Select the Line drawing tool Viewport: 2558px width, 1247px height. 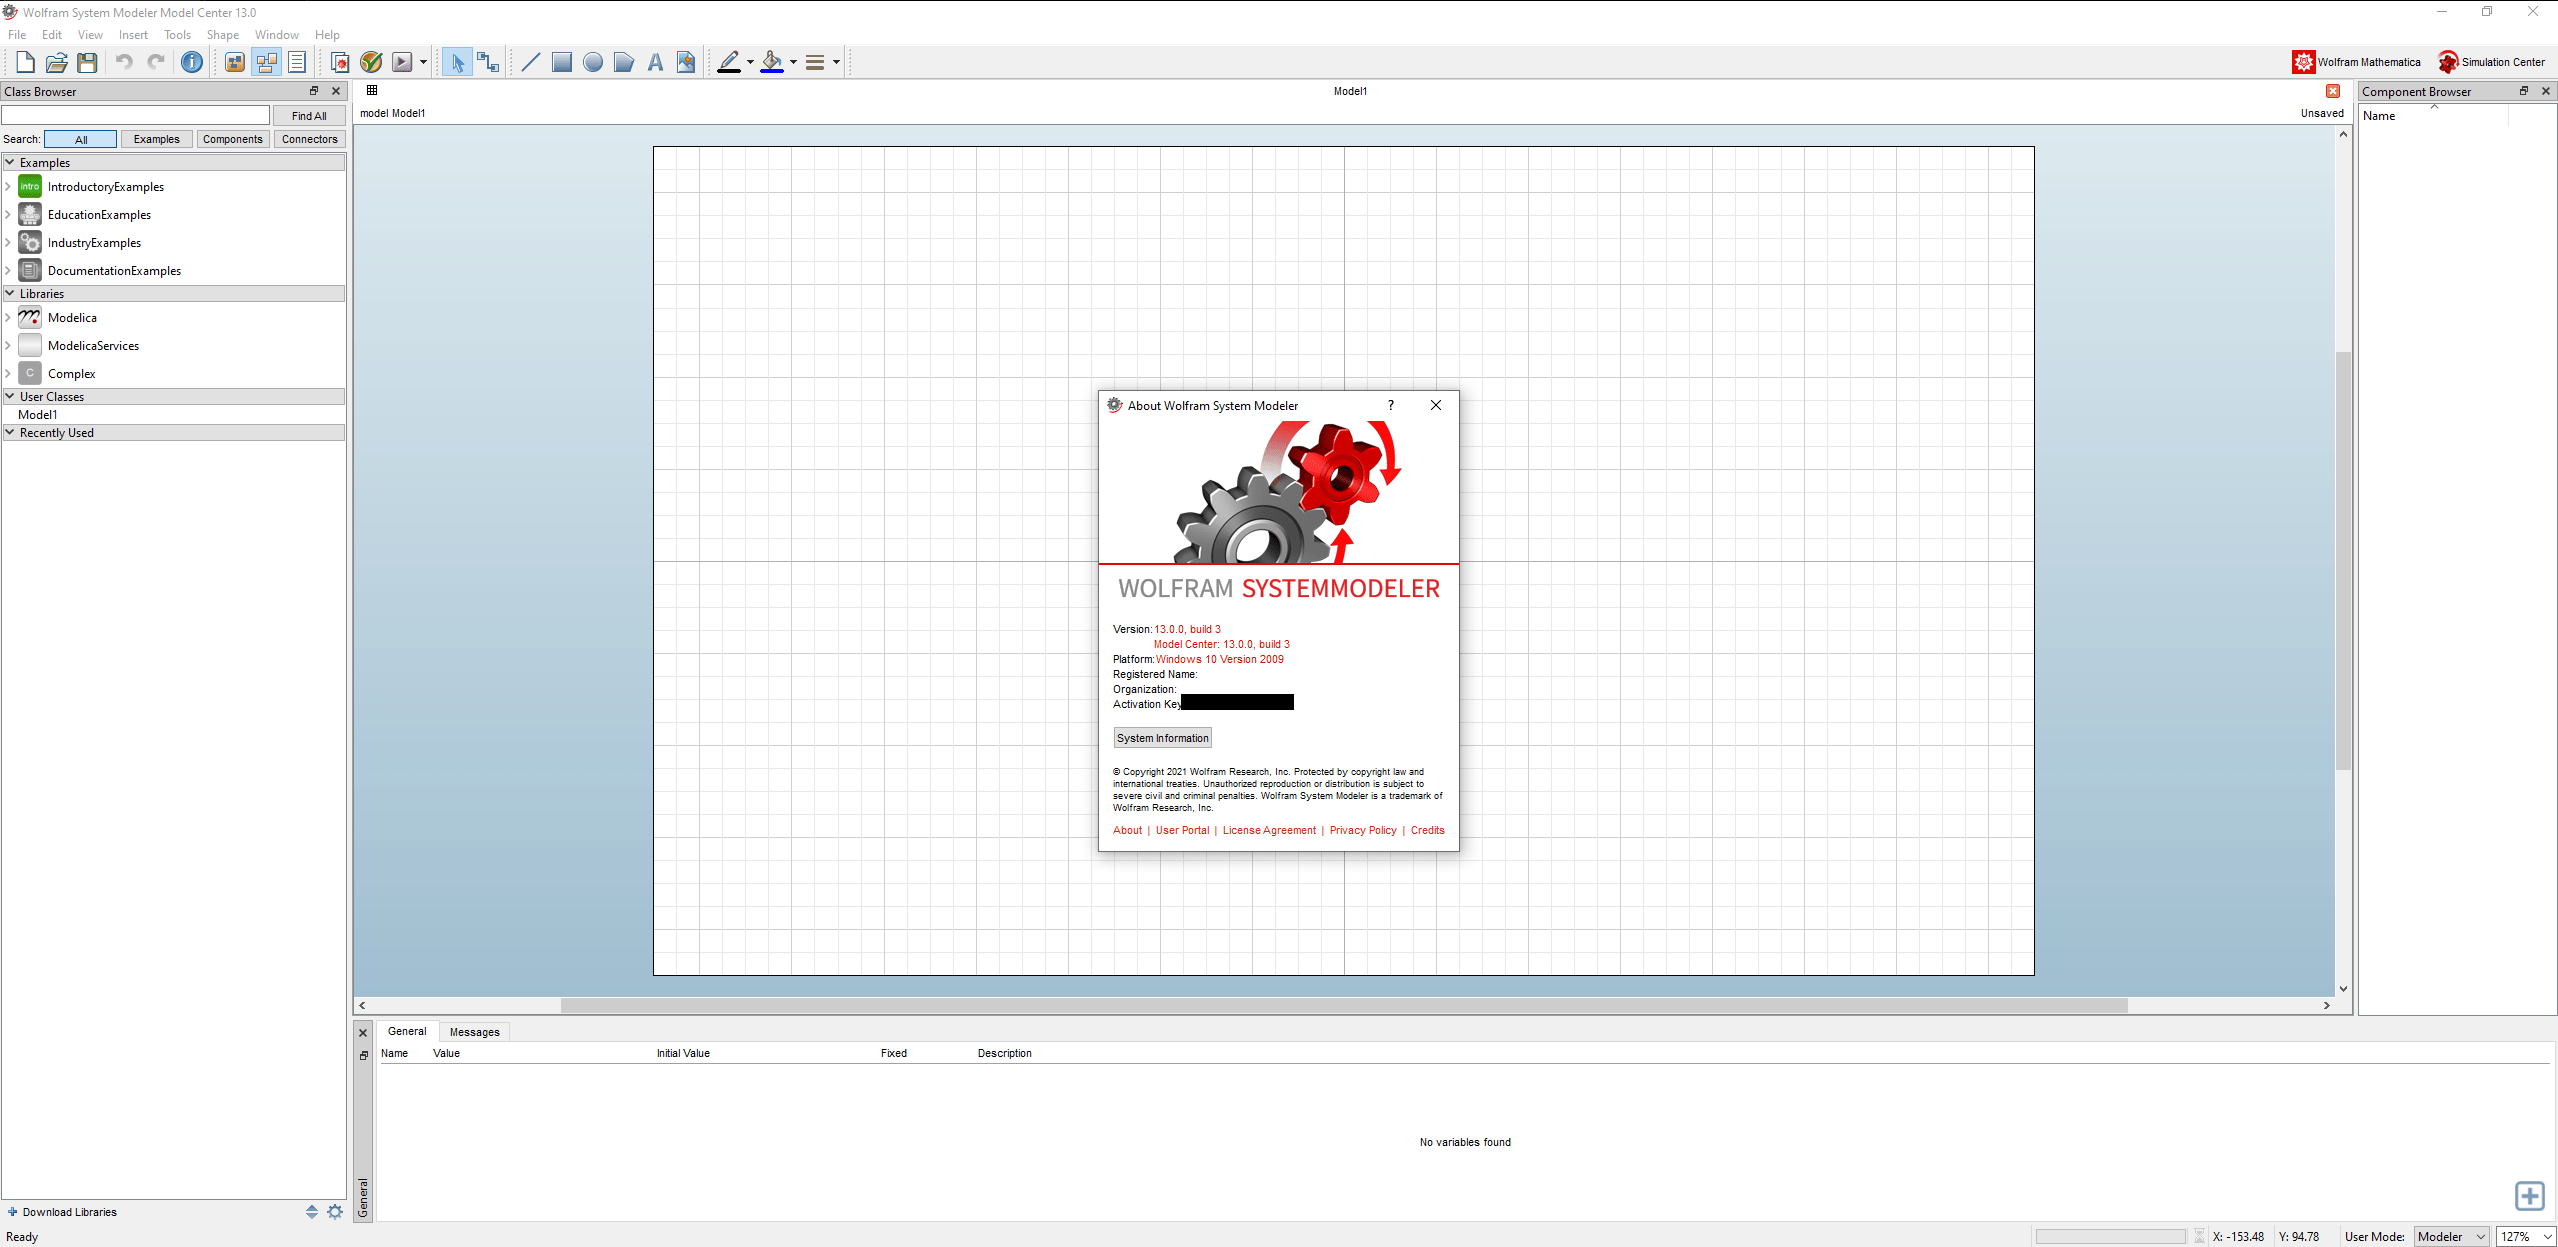(531, 62)
